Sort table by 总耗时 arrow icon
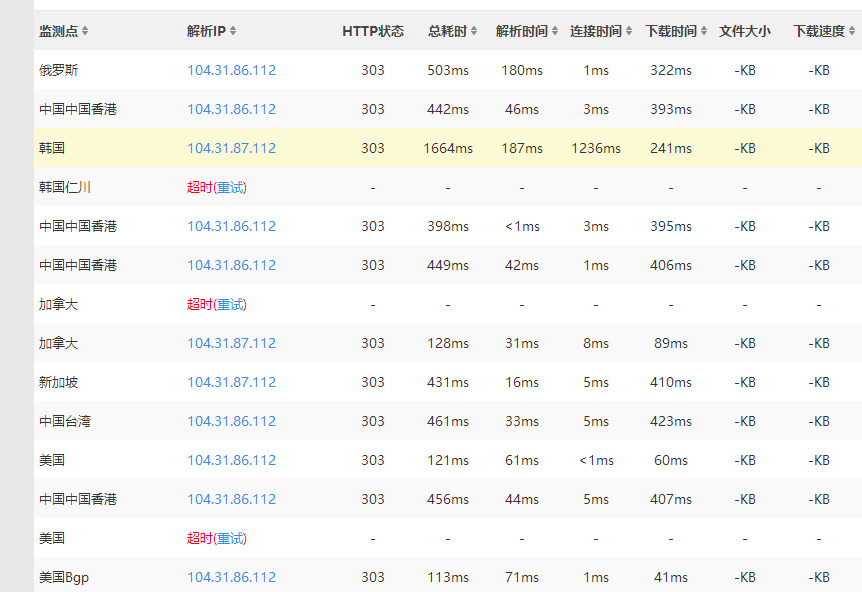Image resolution: width=862 pixels, height=592 pixels. (x=474, y=31)
